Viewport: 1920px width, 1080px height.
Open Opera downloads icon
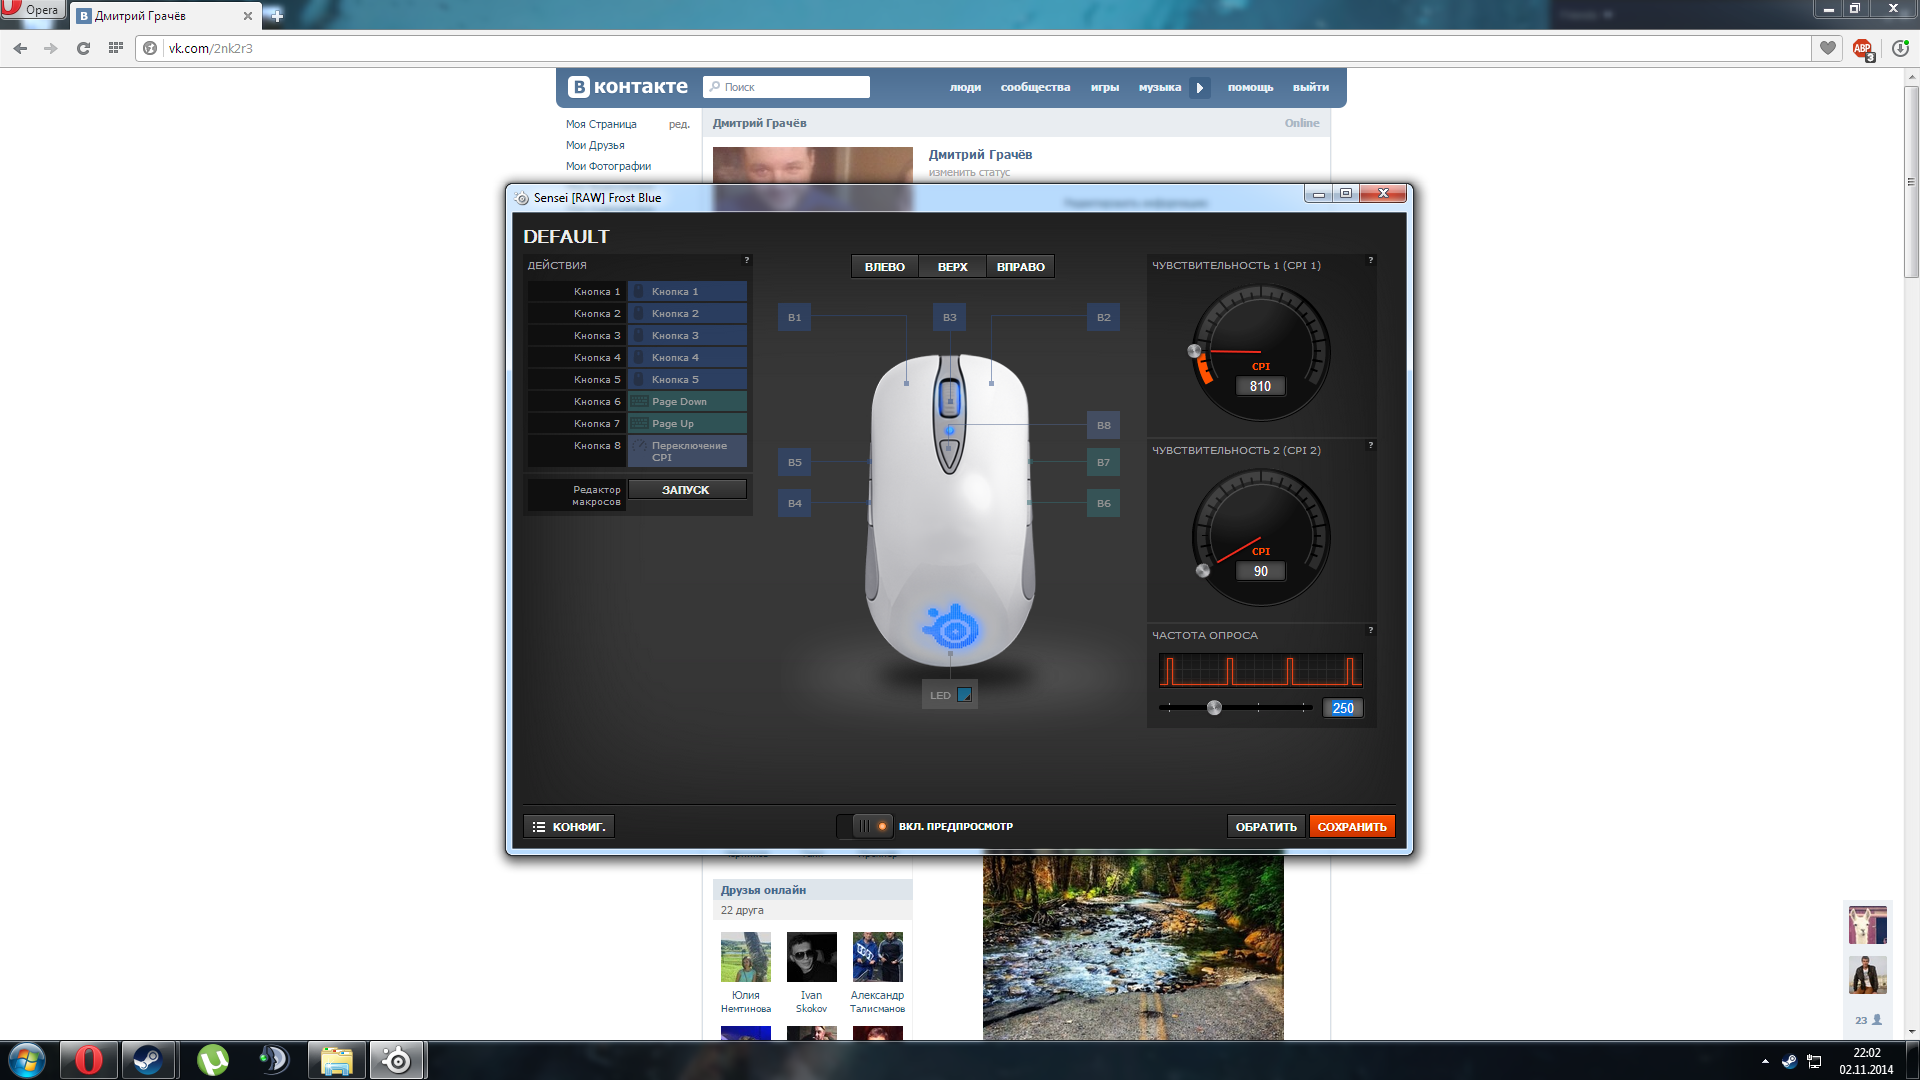click(x=1900, y=48)
